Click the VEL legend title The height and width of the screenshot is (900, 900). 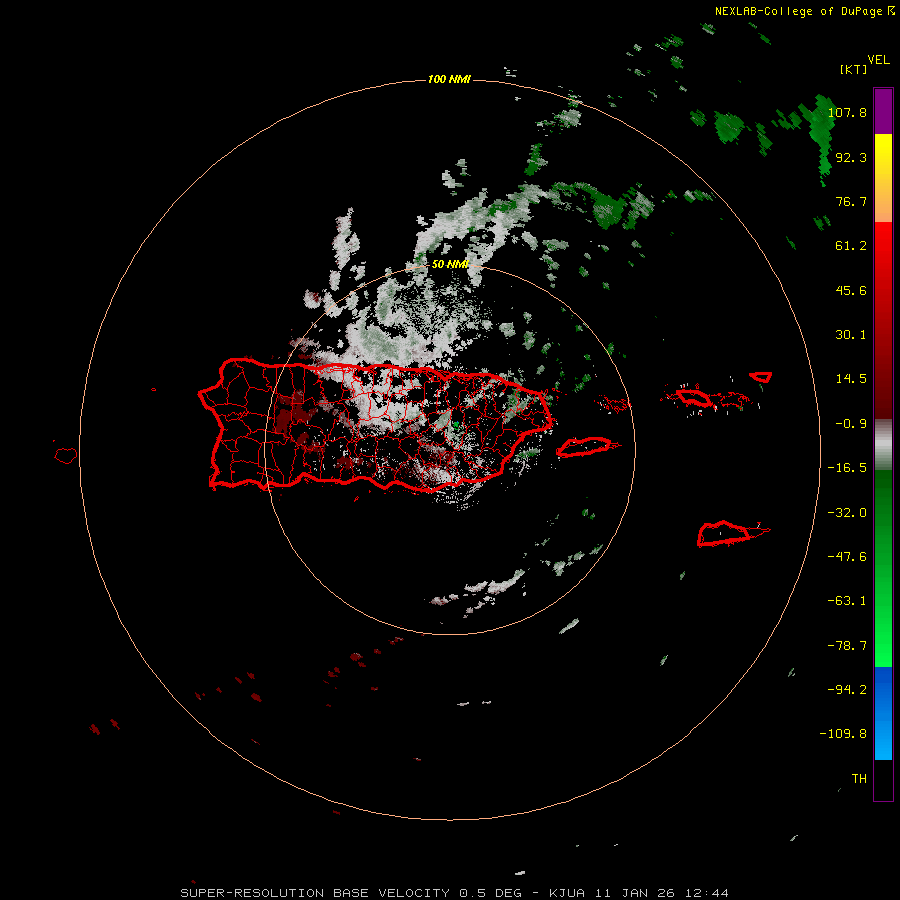tap(878, 60)
